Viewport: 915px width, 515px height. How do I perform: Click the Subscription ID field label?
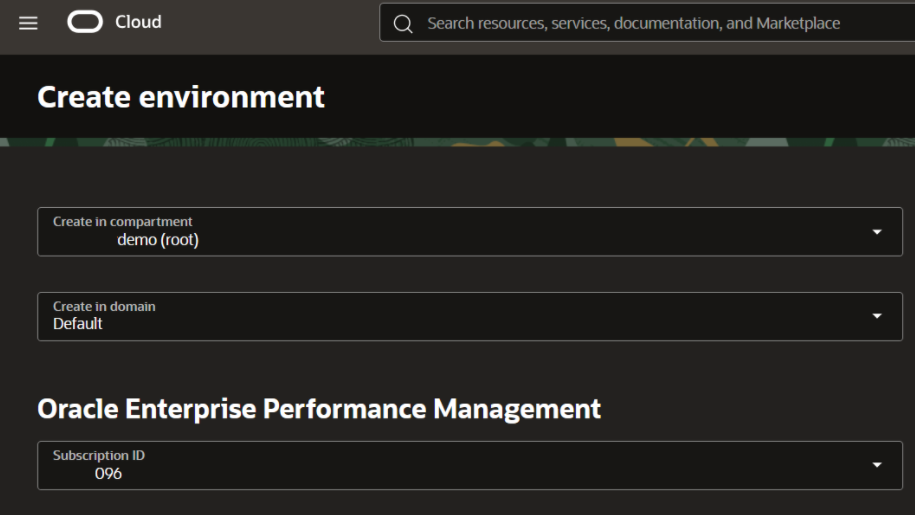click(x=99, y=455)
